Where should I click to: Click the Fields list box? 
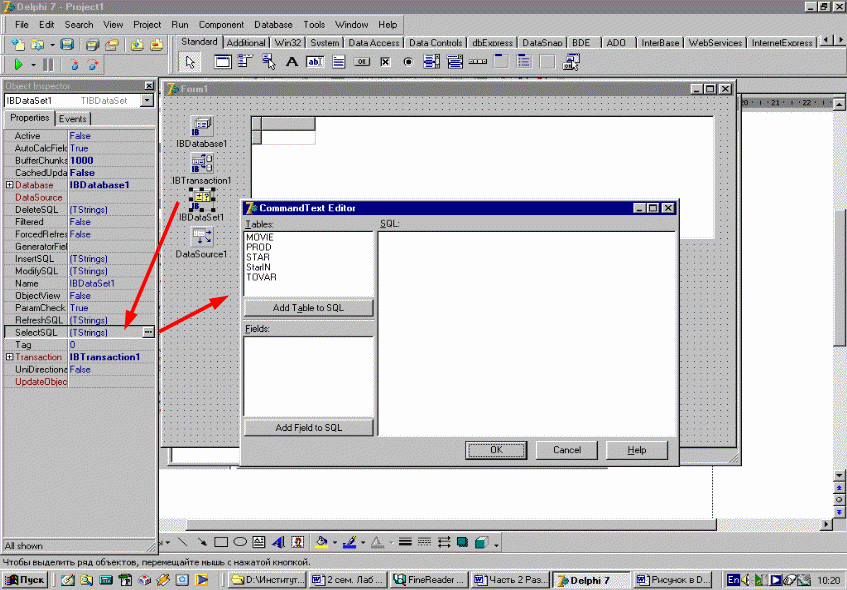[308, 377]
